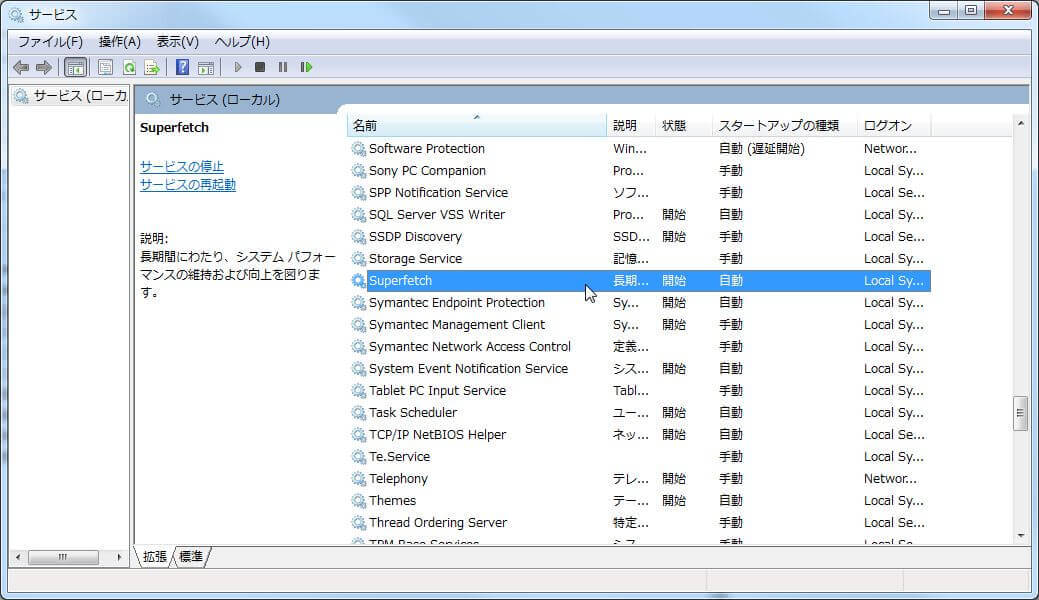
Task: Click the Start Service play icon
Action: (x=238, y=67)
